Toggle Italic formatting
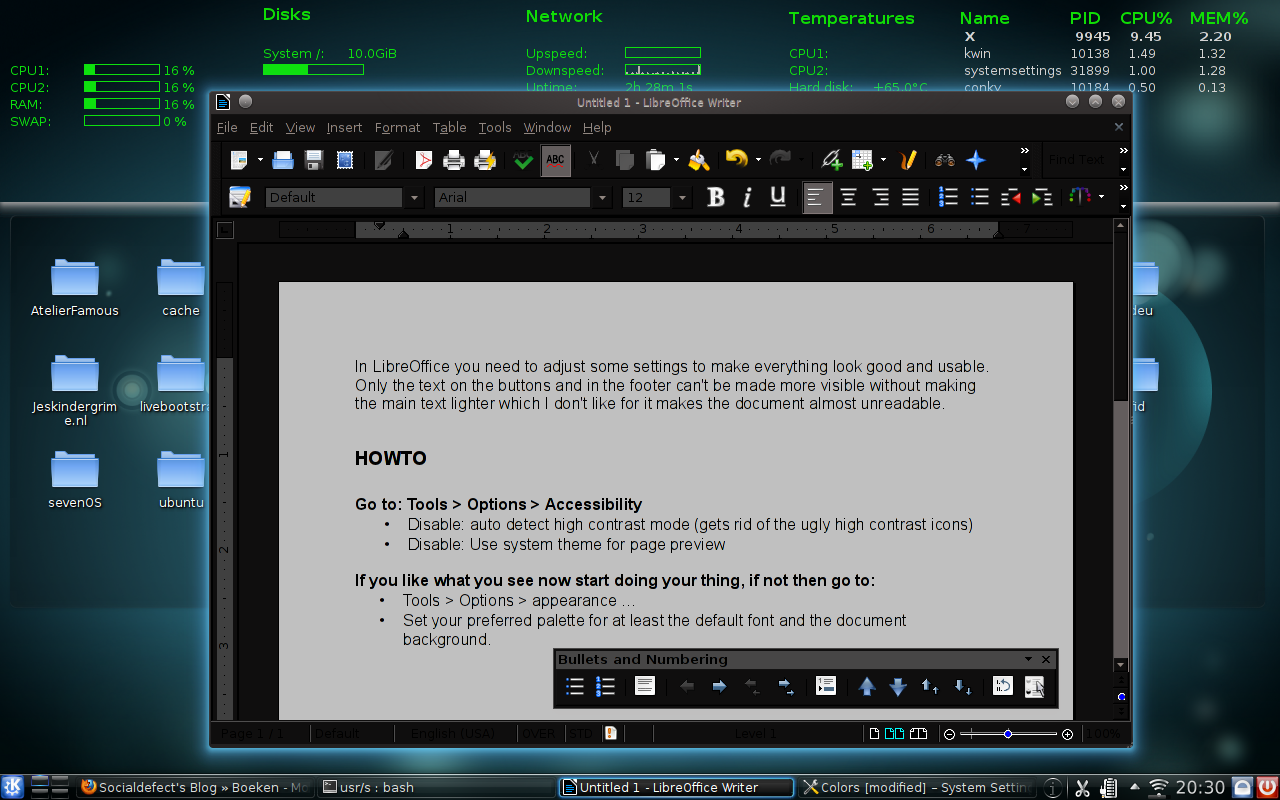Image resolution: width=1280 pixels, height=800 pixels. [x=747, y=197]
